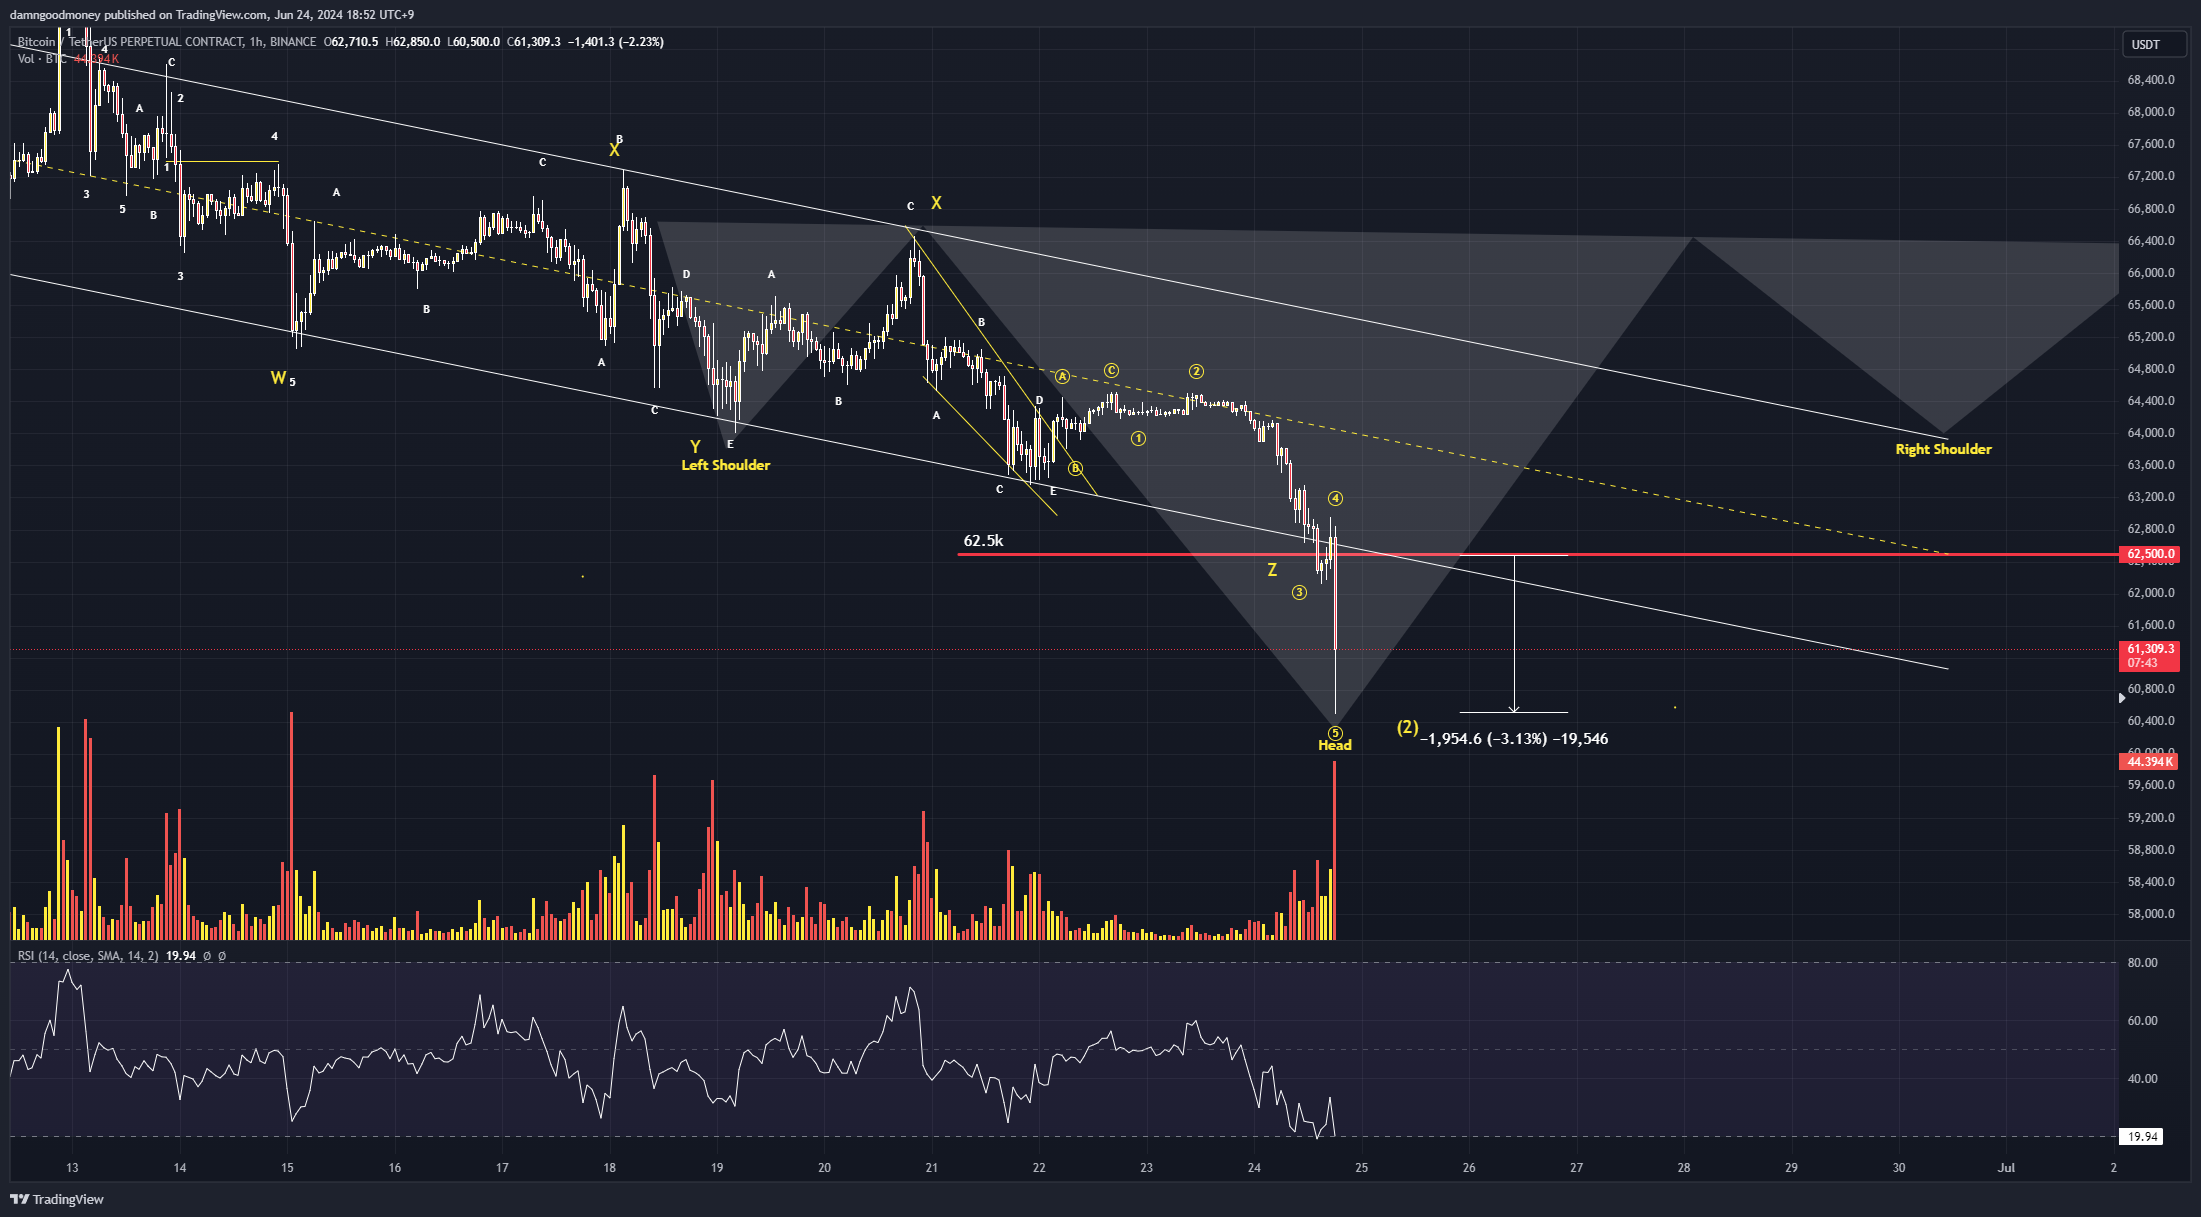2201x1217 pixels.
Task: Select the 'Head' text annotation
Action: 1335,745
